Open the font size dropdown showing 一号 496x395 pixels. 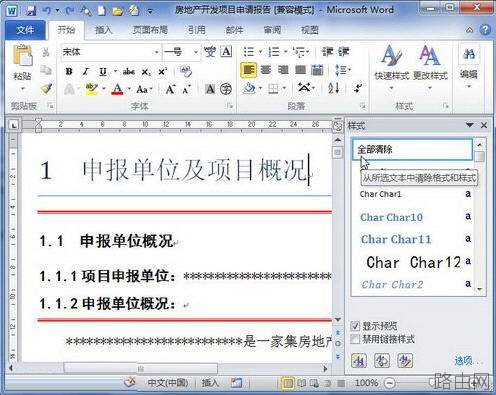tap(196, 52)
